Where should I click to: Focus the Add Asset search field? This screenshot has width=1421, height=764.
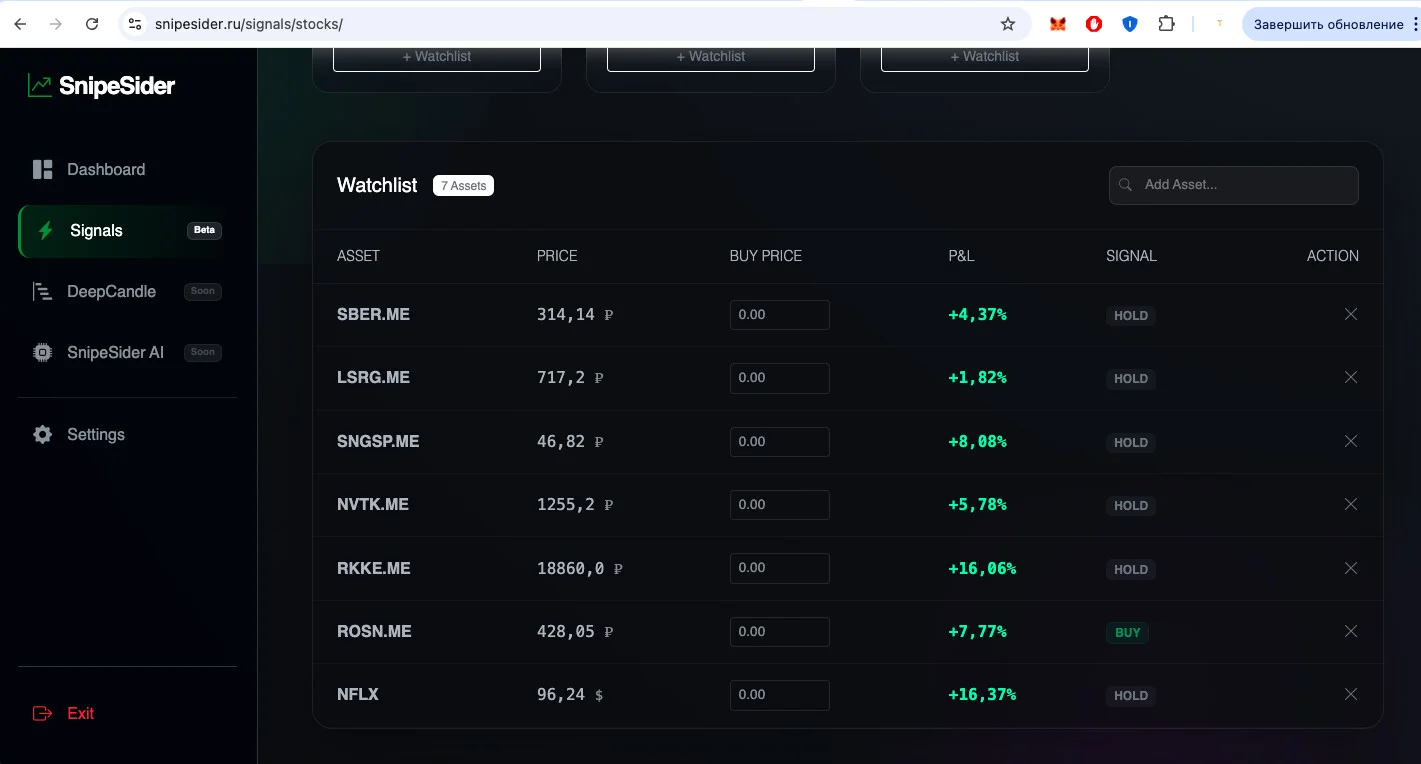[x=1234, y=185]
